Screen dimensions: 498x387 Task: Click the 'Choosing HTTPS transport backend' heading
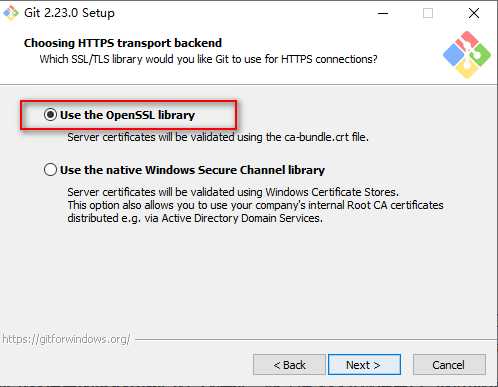click(123, 43)
